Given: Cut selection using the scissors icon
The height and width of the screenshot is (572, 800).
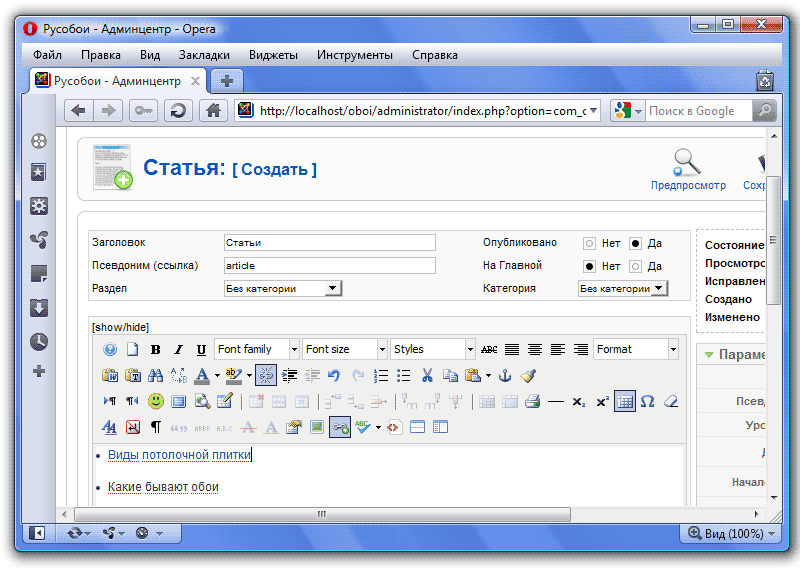Looking at the screenshot, I should 427,376.
